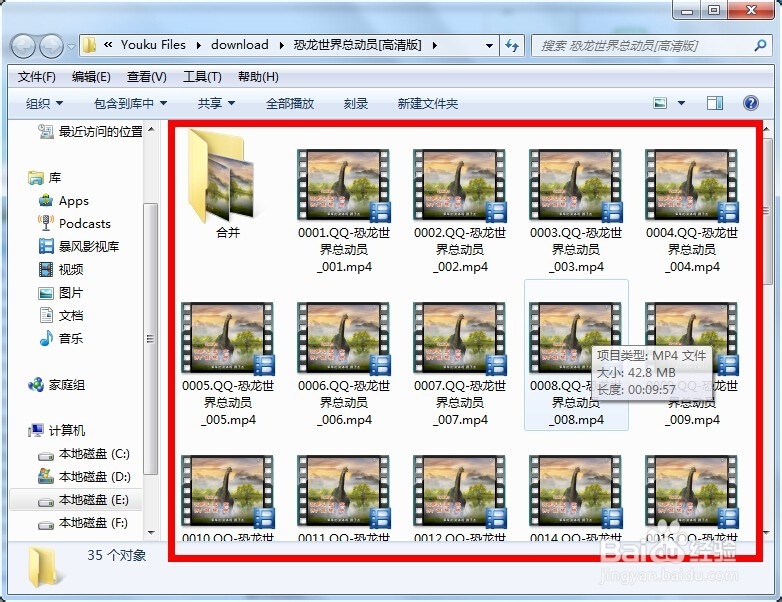
Task: Click Youku Files in the address path
Action: click(153, 45)
